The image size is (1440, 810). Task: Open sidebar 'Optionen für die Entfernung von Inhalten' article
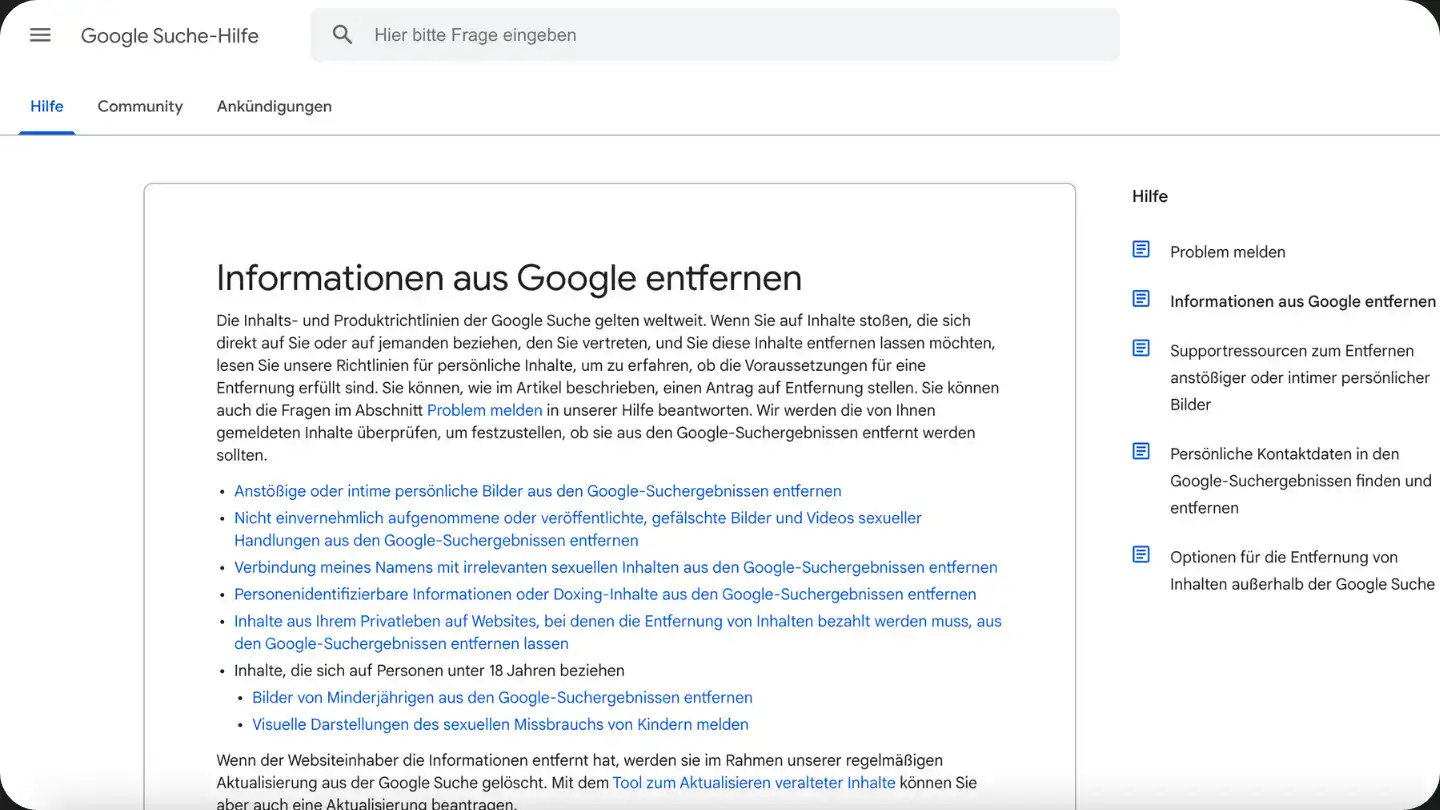[1302, 571]
